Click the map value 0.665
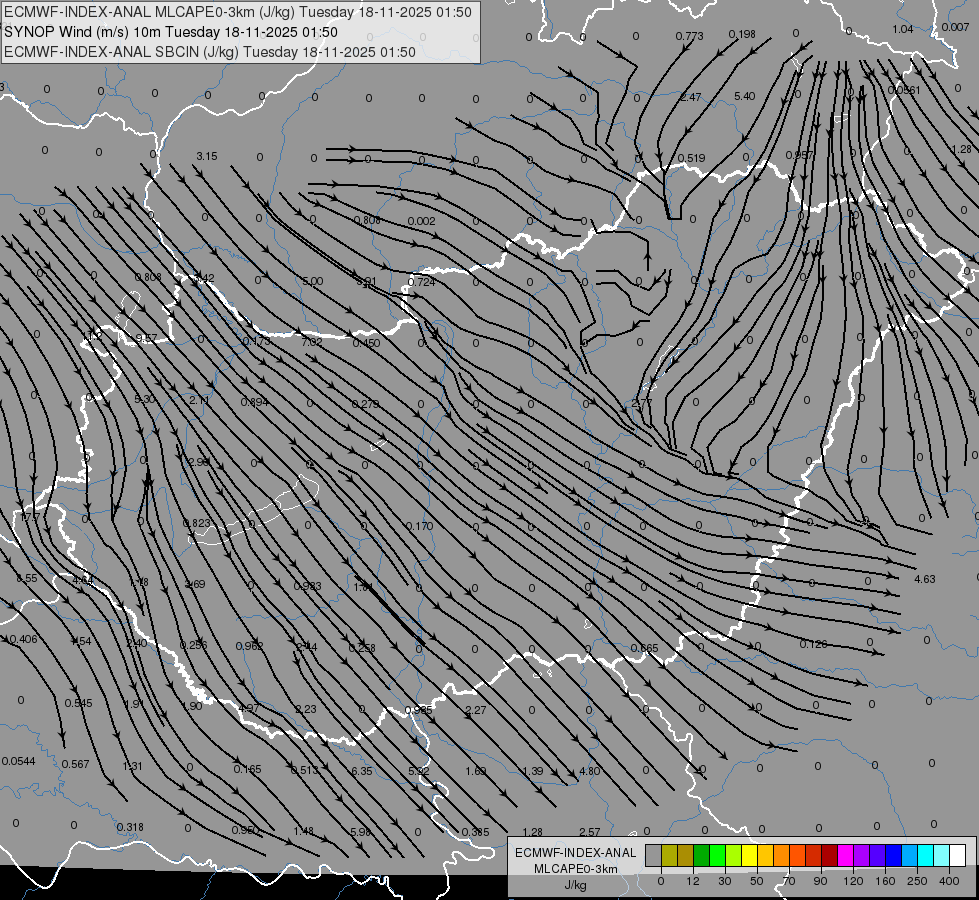Screen dimensions: 979x900 click(644, 648)
